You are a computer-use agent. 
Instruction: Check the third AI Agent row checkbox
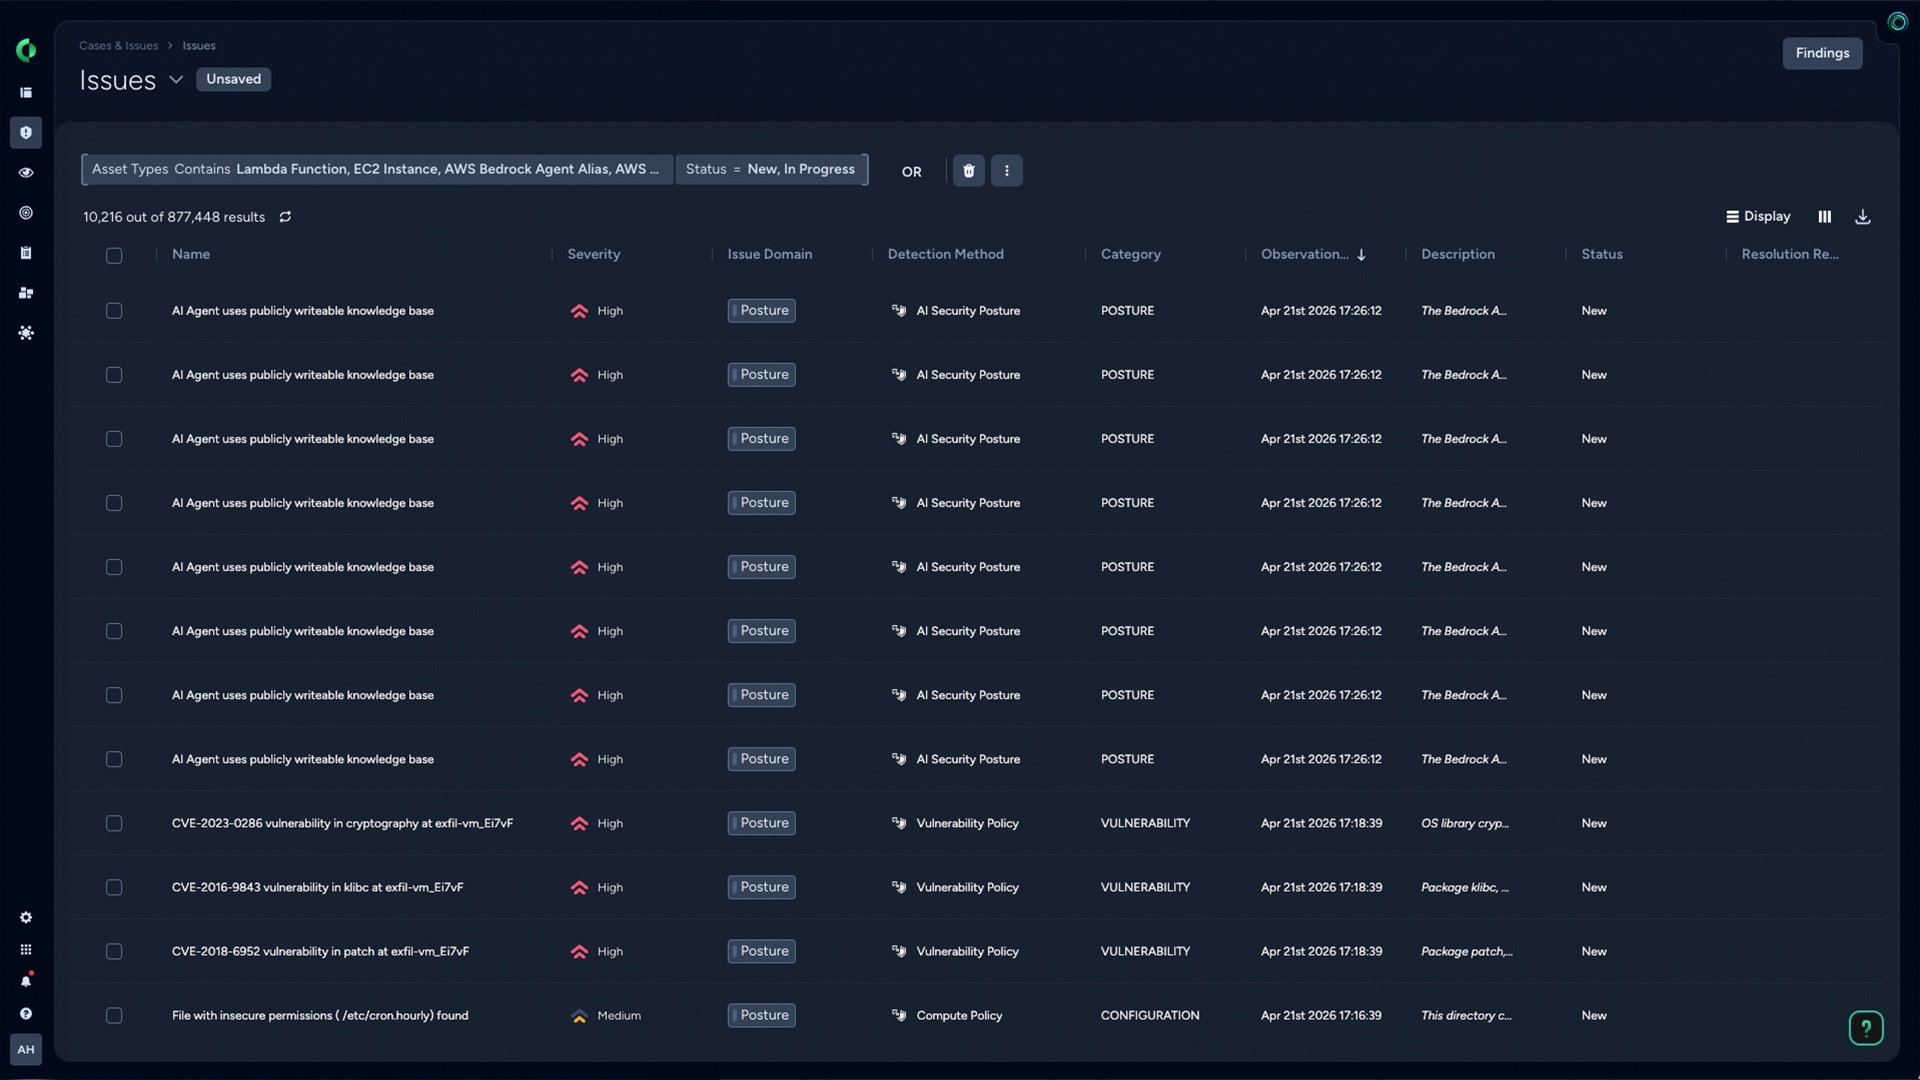[x=114, y=439]
